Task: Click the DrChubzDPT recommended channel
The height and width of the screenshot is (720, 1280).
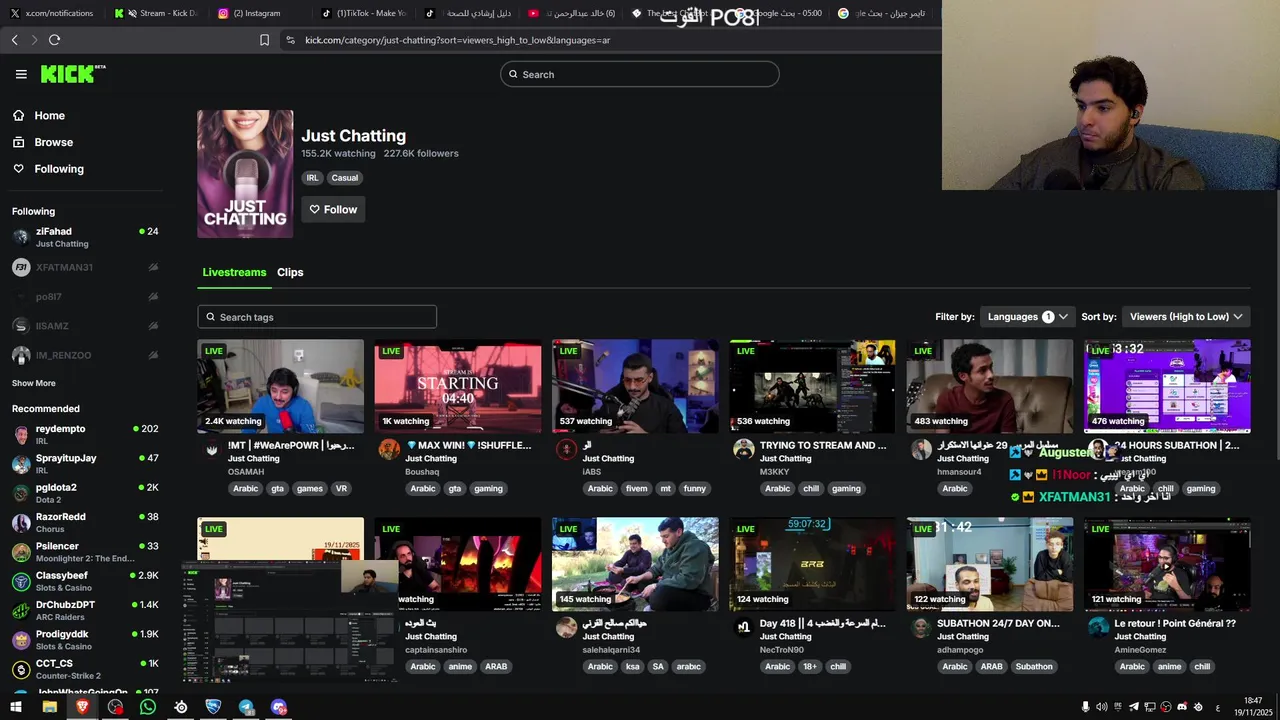Action: [x=85, y=610]
